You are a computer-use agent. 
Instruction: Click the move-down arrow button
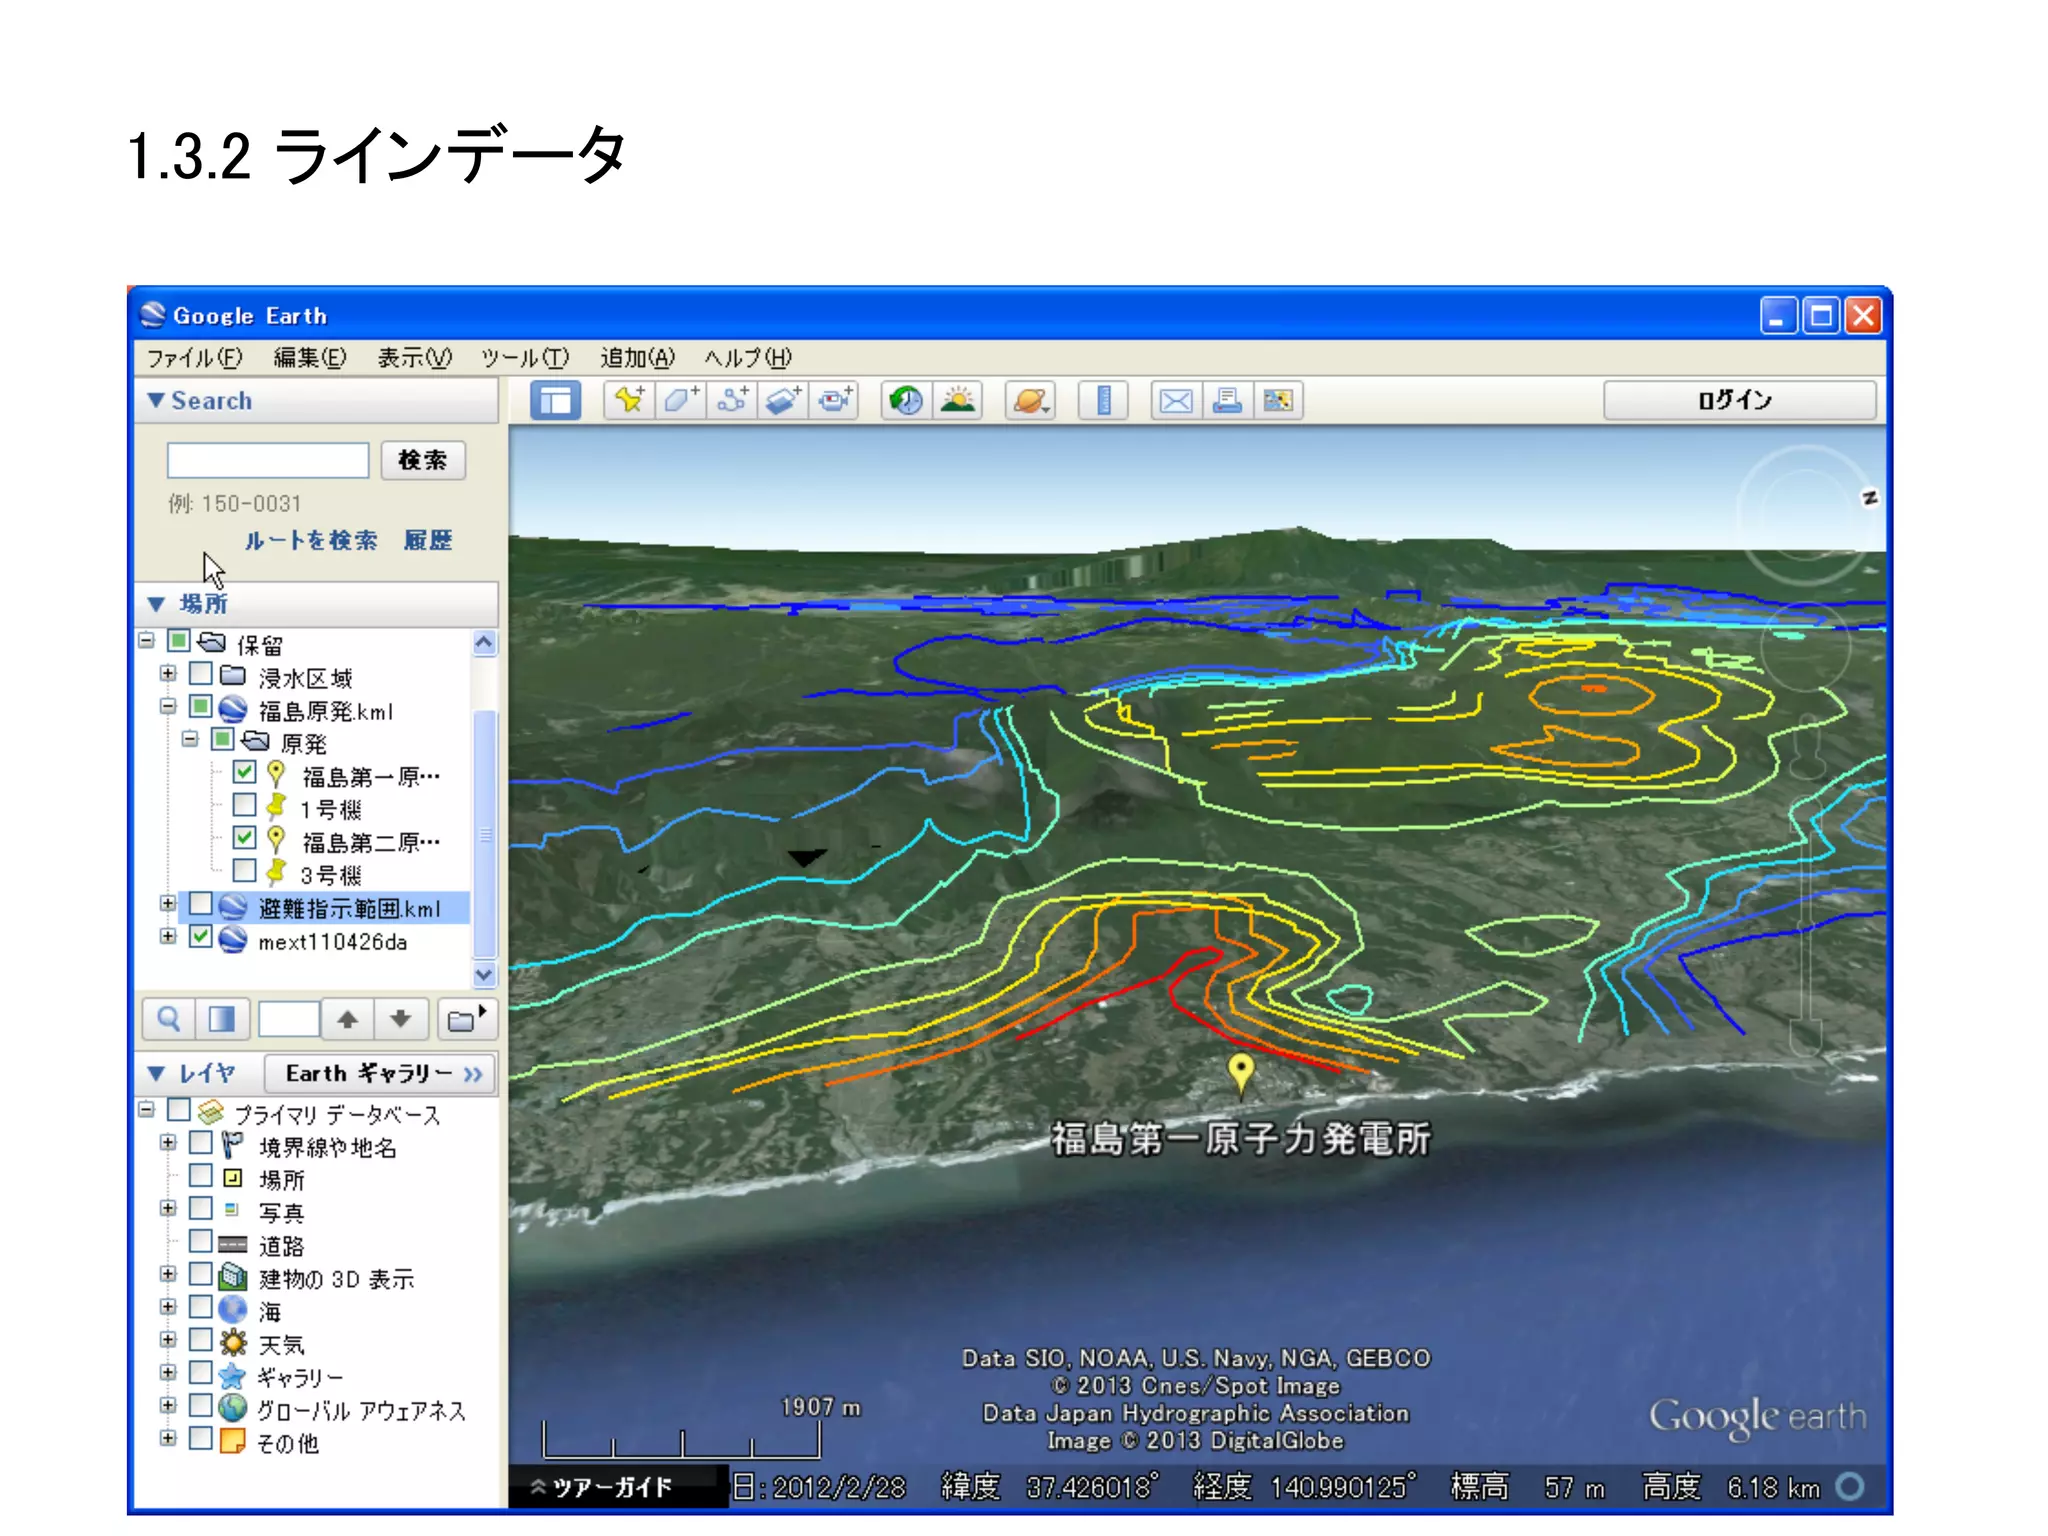coord(401,1019)
